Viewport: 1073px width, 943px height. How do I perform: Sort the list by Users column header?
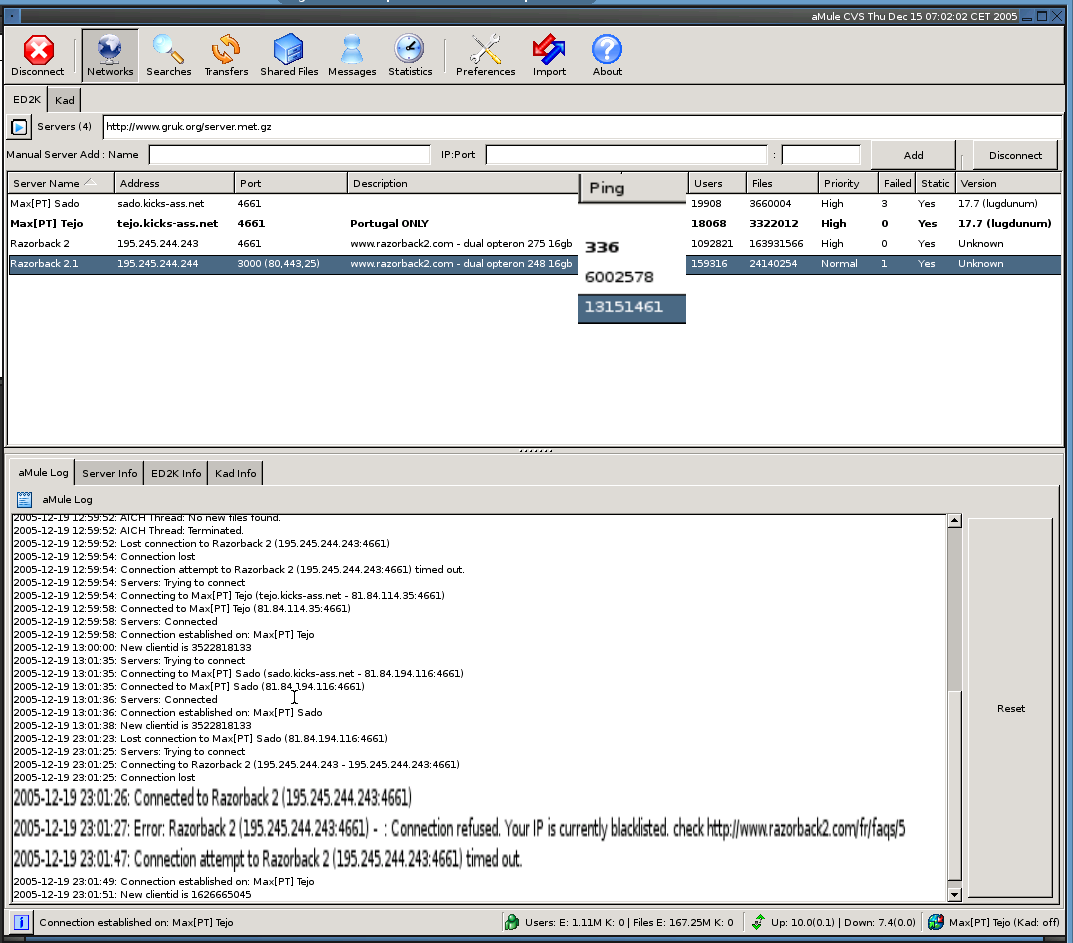click(716, 184)
